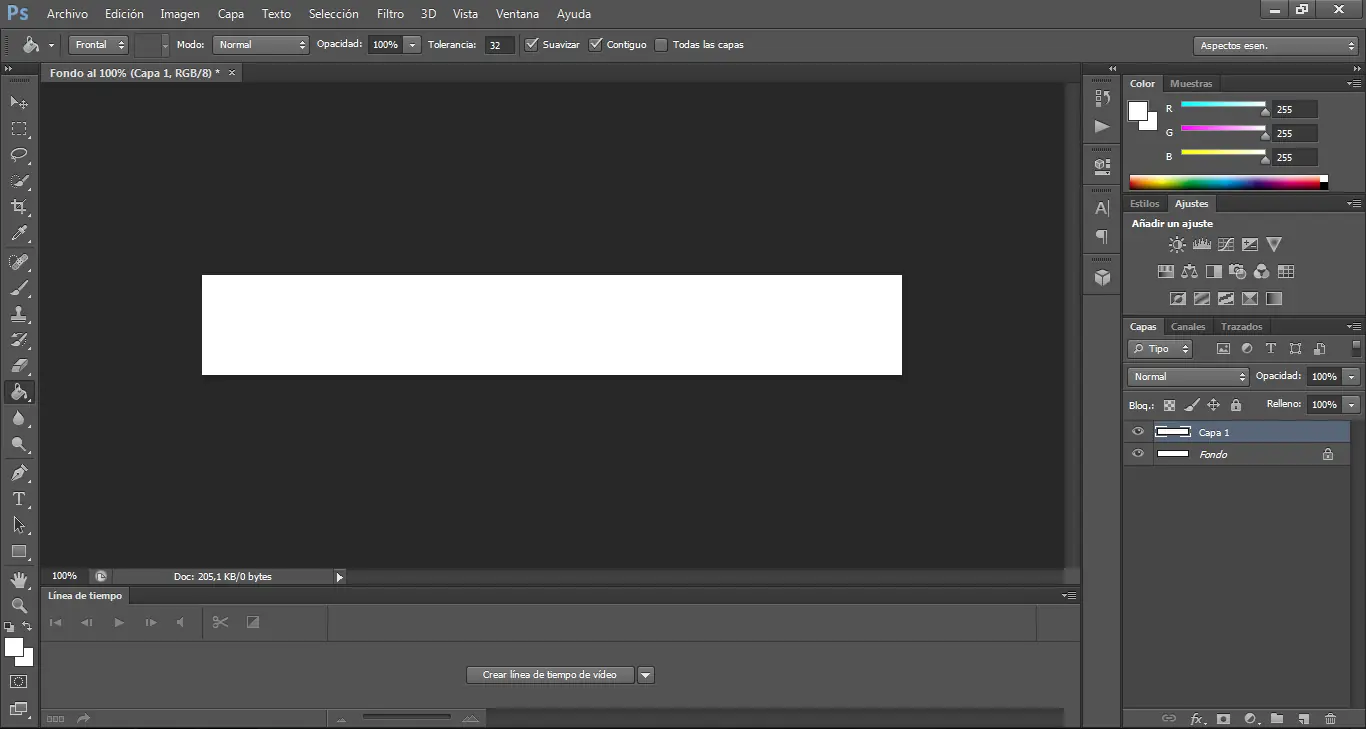Select the Lasso tool
This screenshot has height=729, width=1366.
(19, 155)
